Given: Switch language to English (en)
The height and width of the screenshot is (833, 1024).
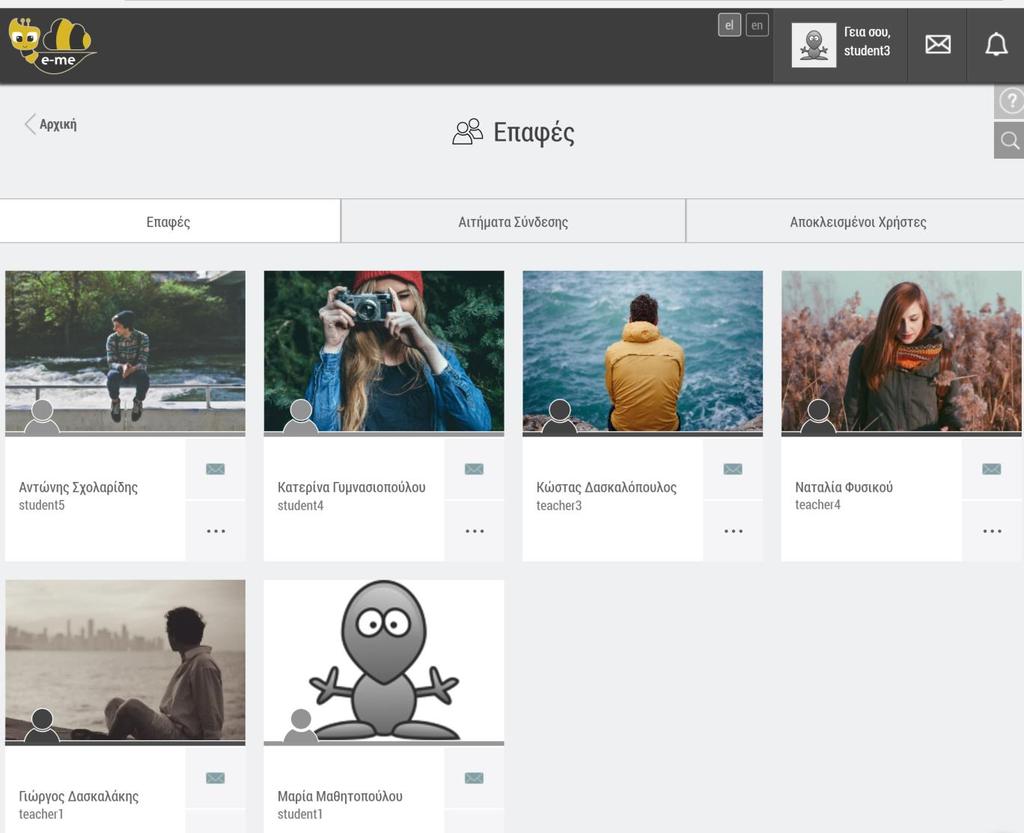Looking at the screenshot, I should coord(757,25).
